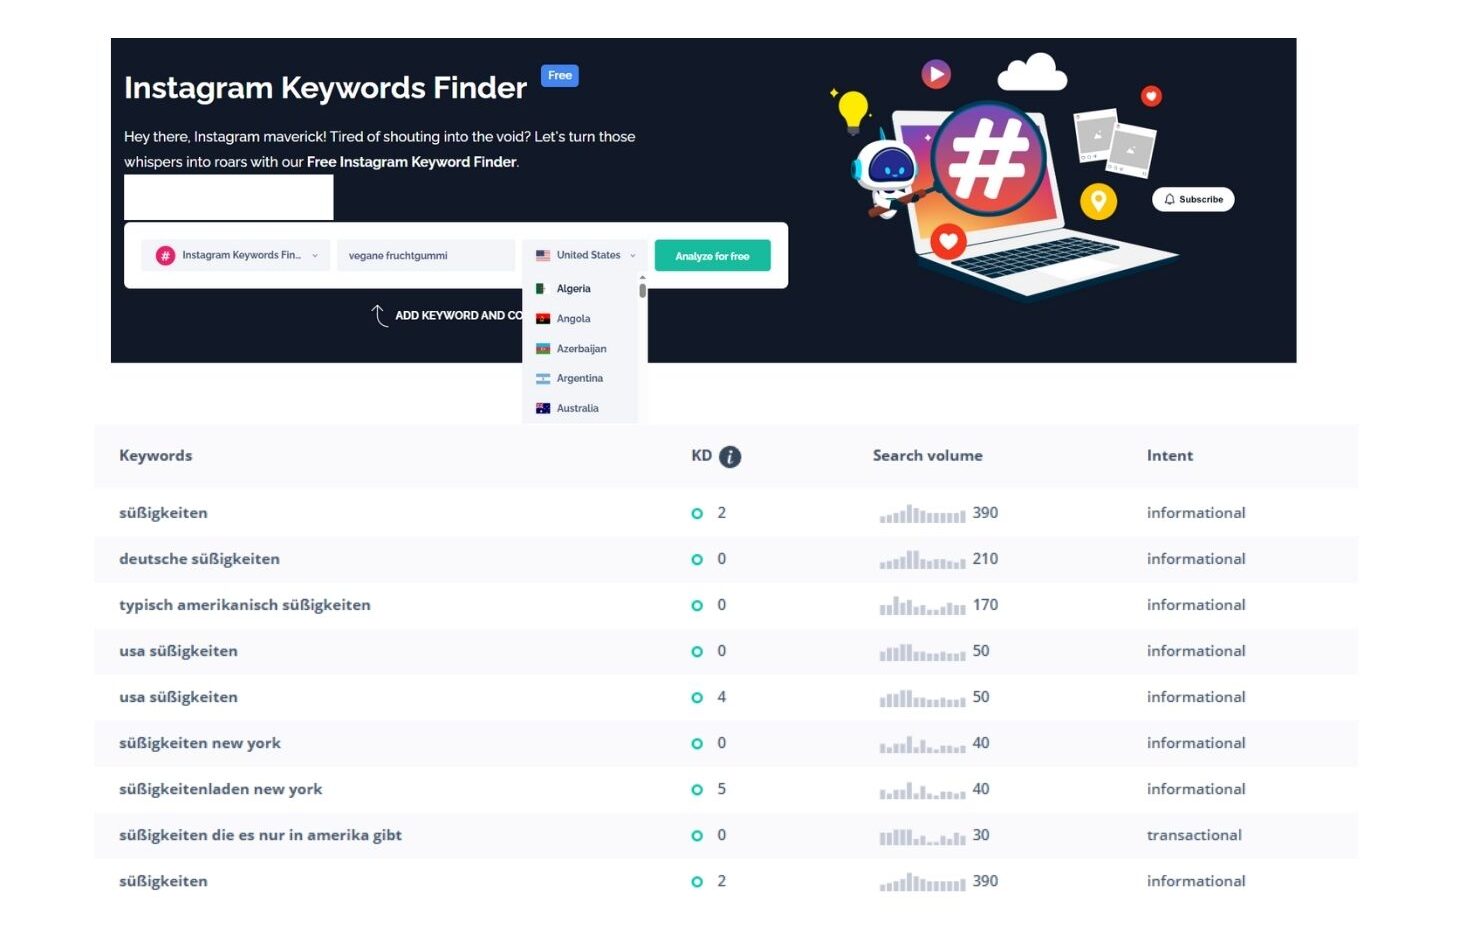The width and height of the screenshot is (1470, 944).
Task: Select Argentina from country list
Action: click(580, 379)
